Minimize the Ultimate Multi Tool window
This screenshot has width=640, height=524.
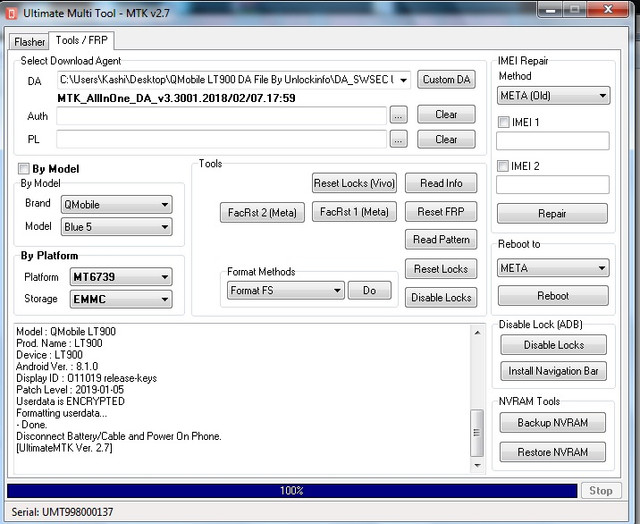click(550, 9)
